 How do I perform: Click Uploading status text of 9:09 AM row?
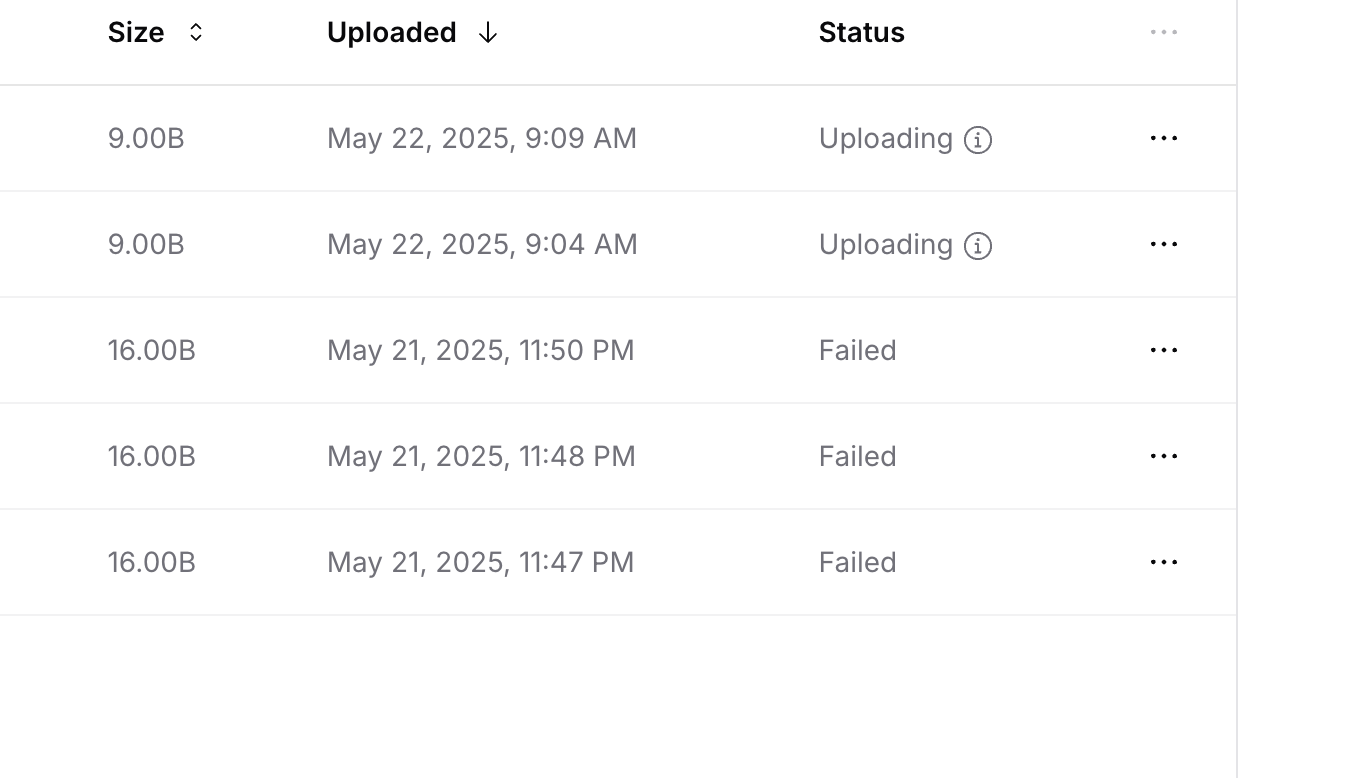[885, 138]
